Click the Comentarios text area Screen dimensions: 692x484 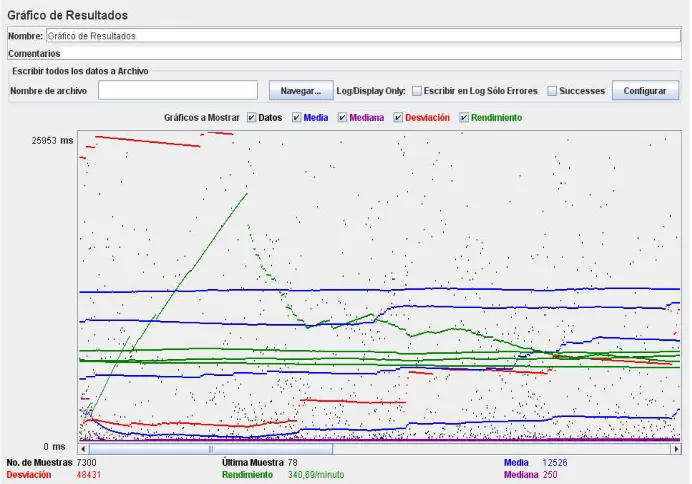click(371, 53)
